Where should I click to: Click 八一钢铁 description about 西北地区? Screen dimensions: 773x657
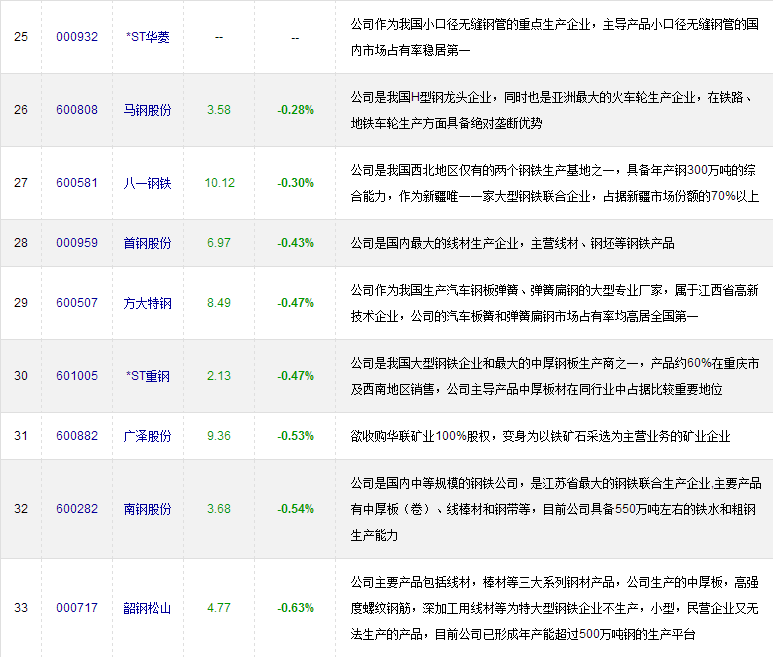click(555, 183)
